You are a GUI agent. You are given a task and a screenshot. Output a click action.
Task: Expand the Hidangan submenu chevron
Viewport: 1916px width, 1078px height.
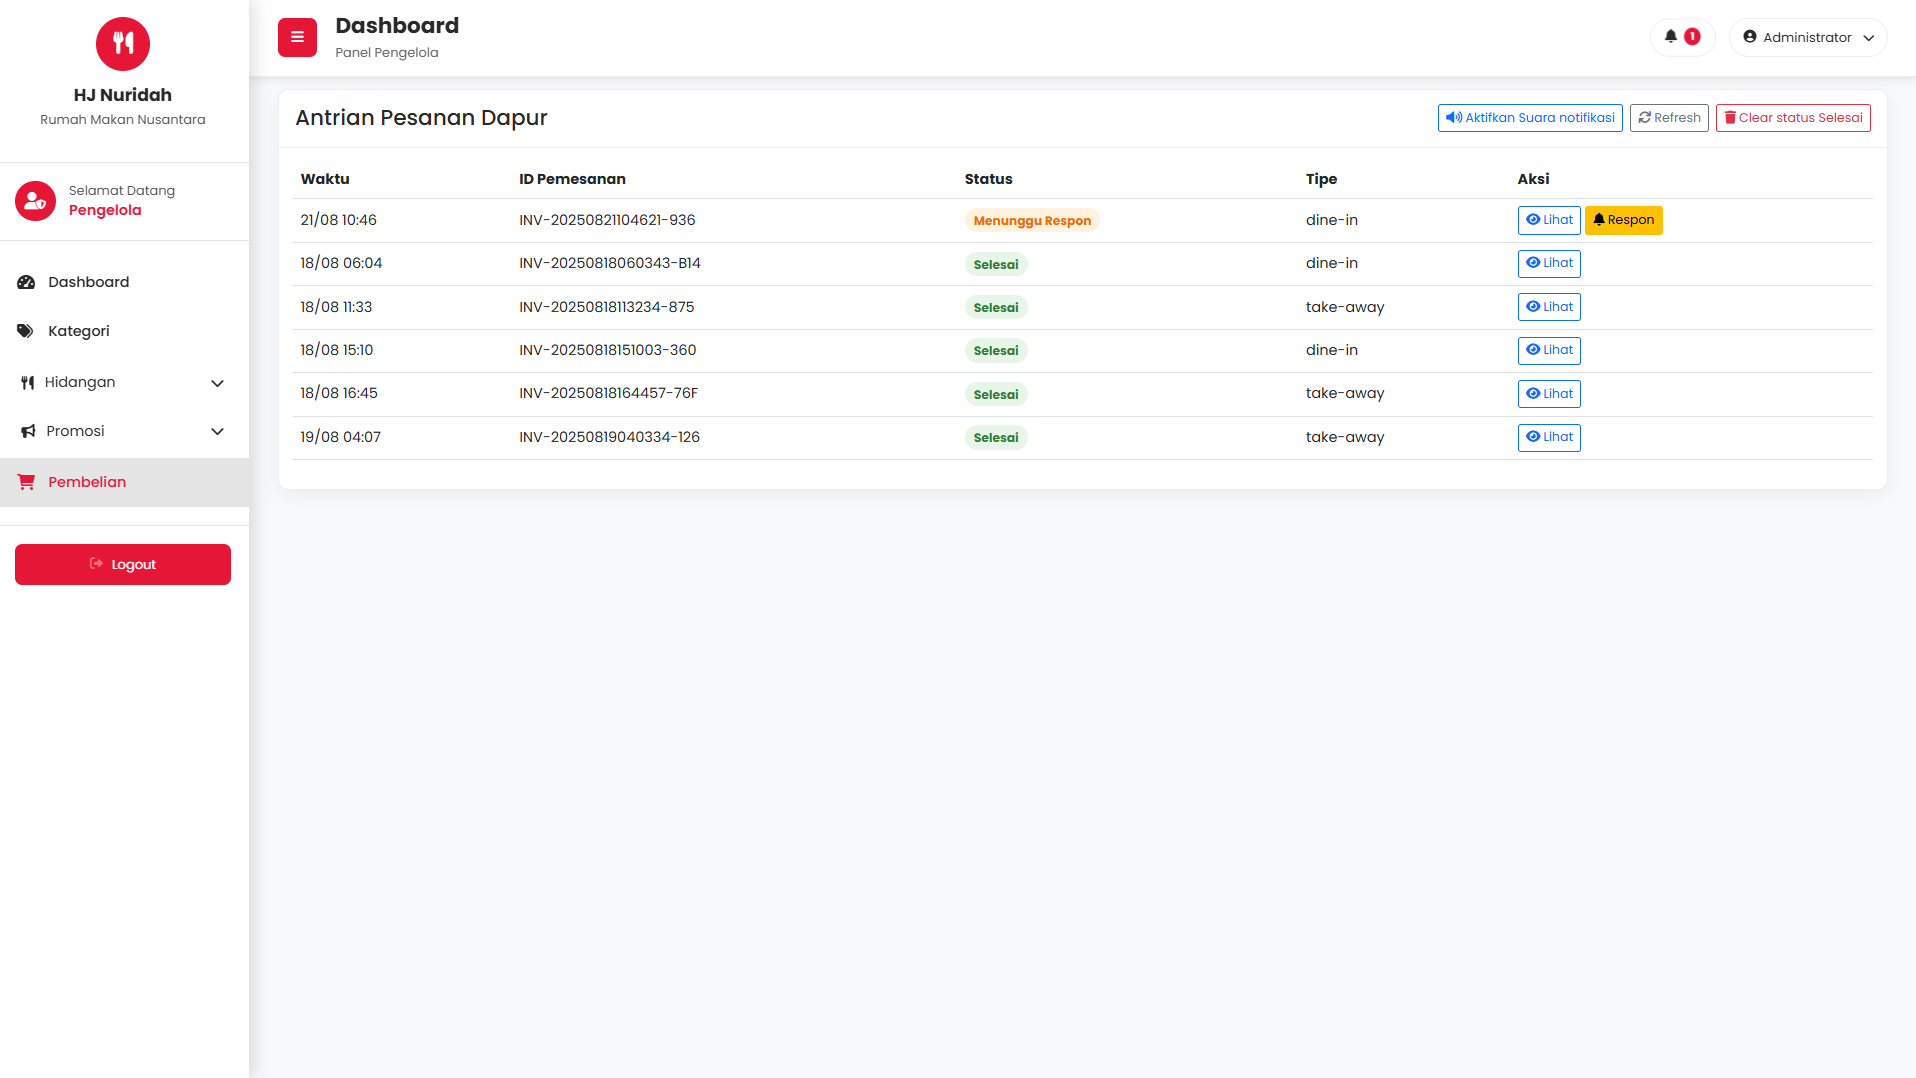coord(217,383)
